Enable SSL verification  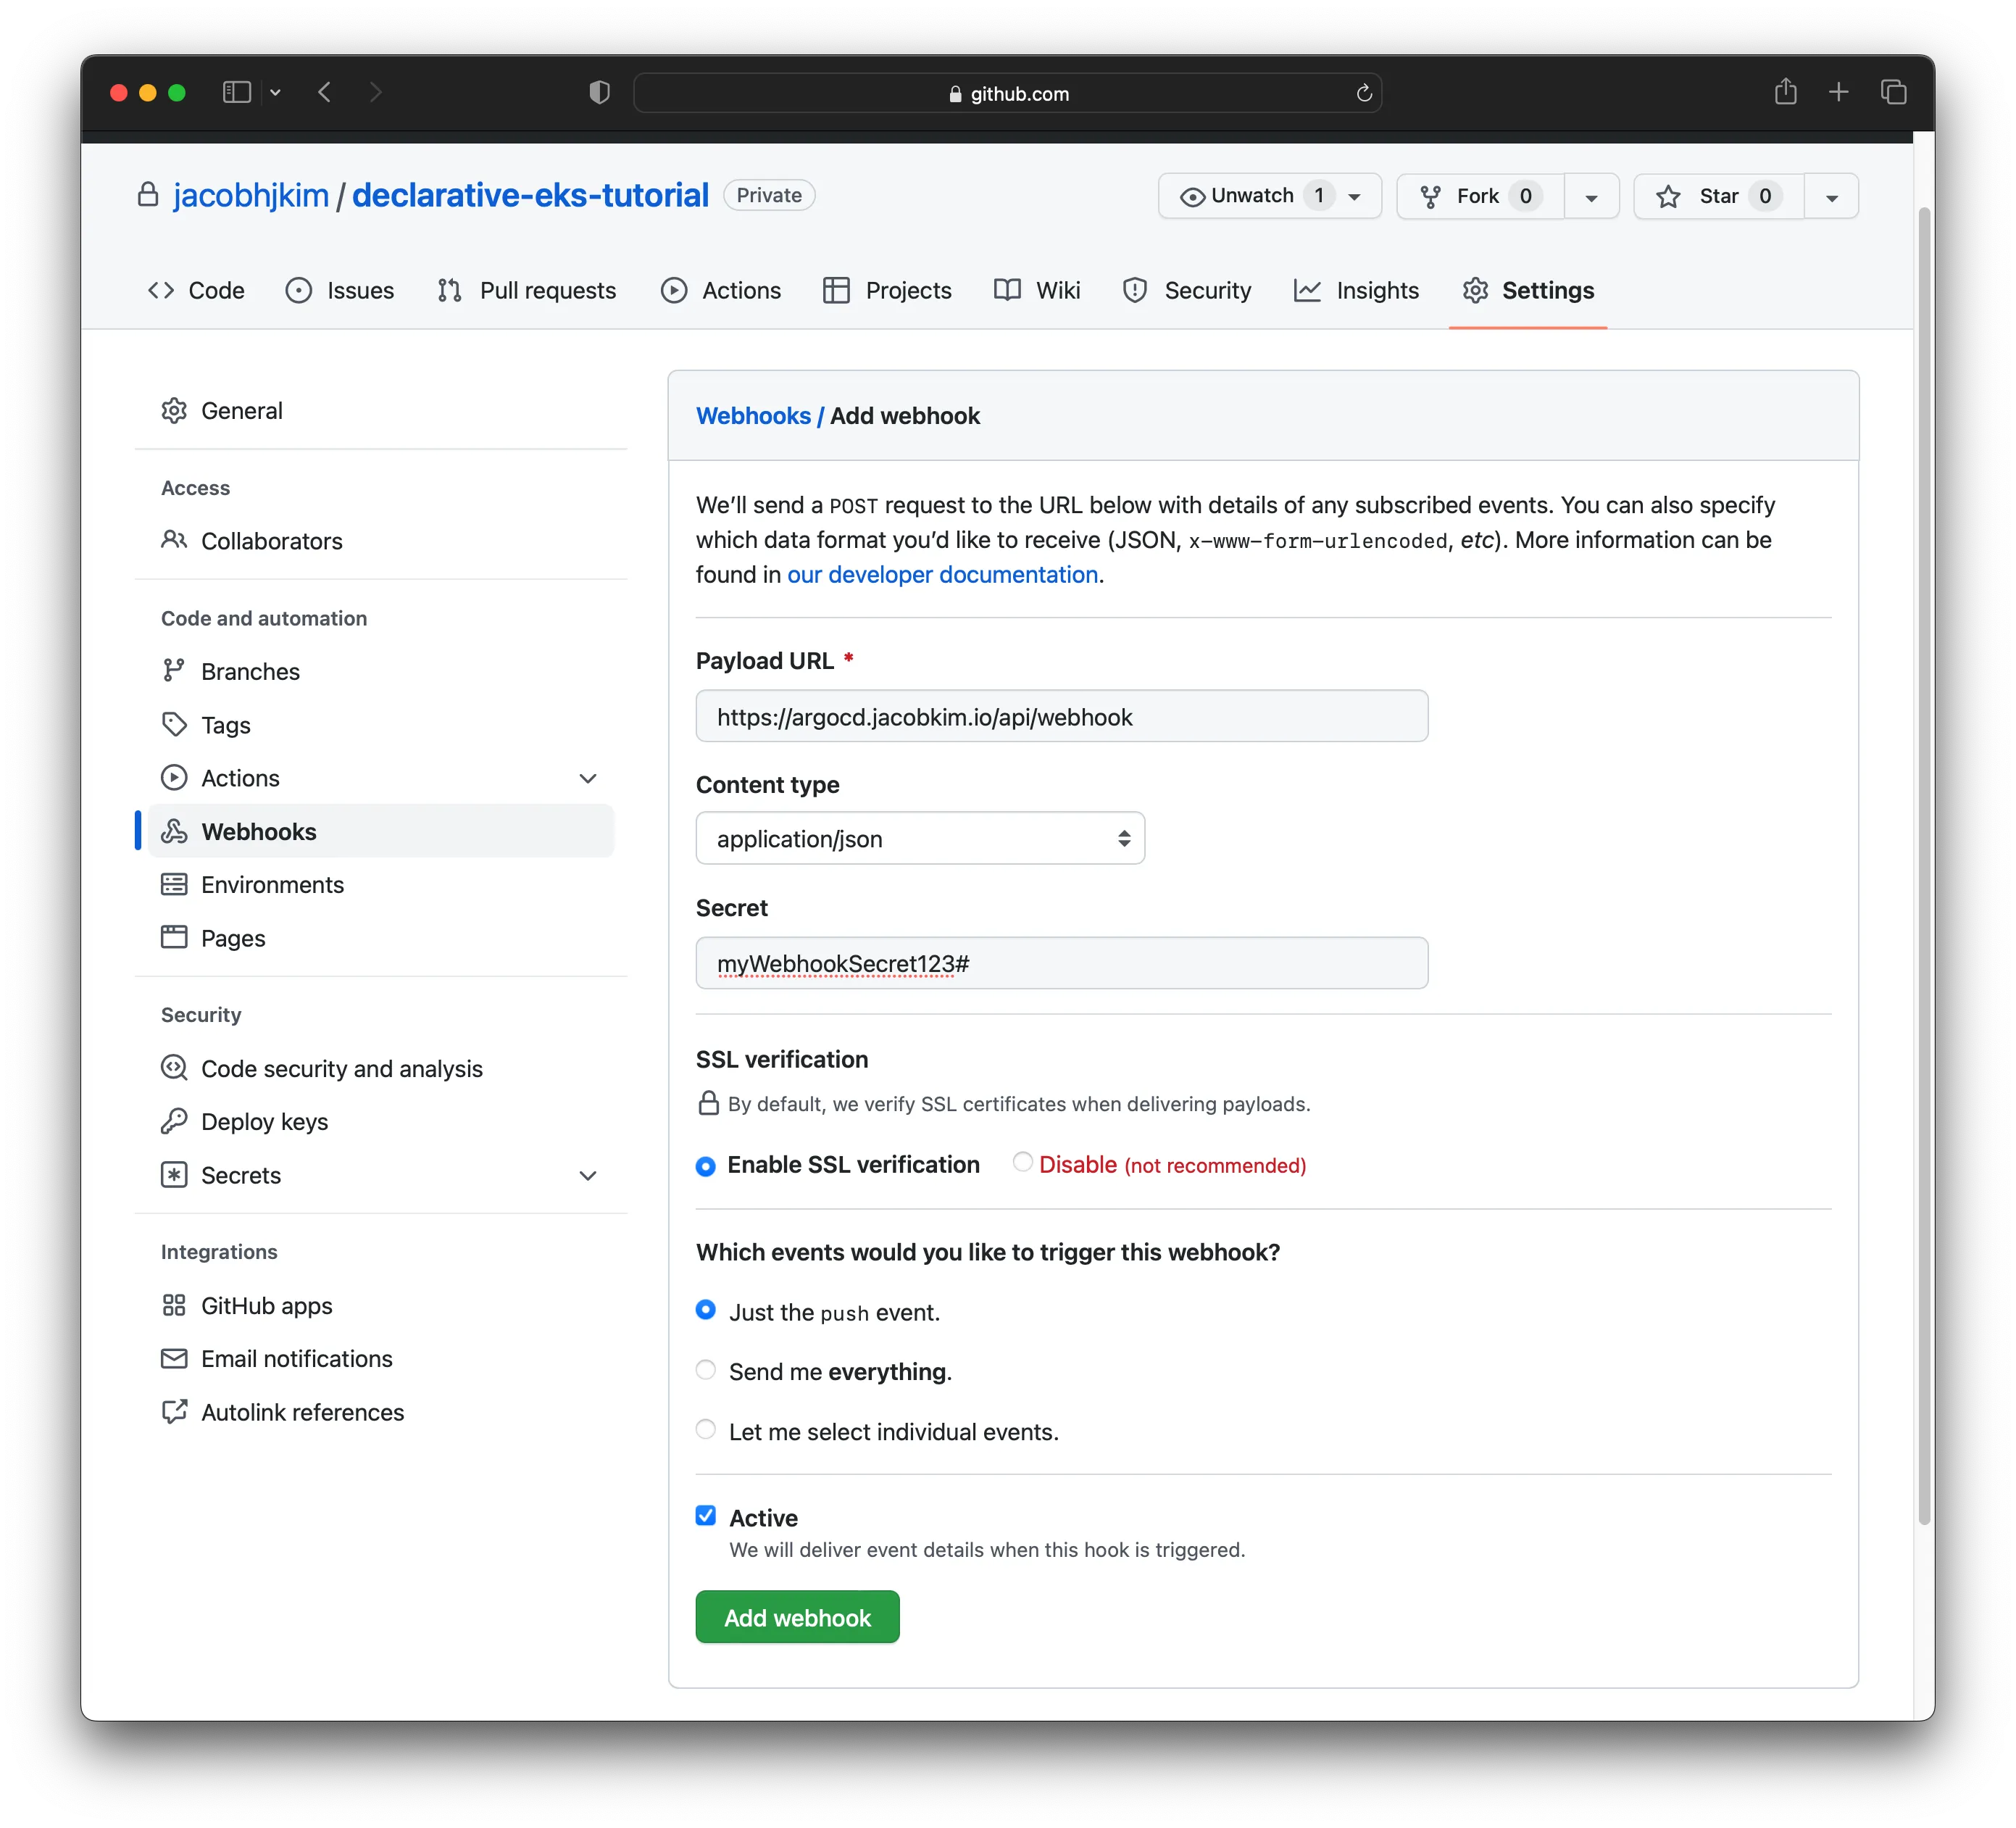pyautogui.click(x=705, y=1164)
